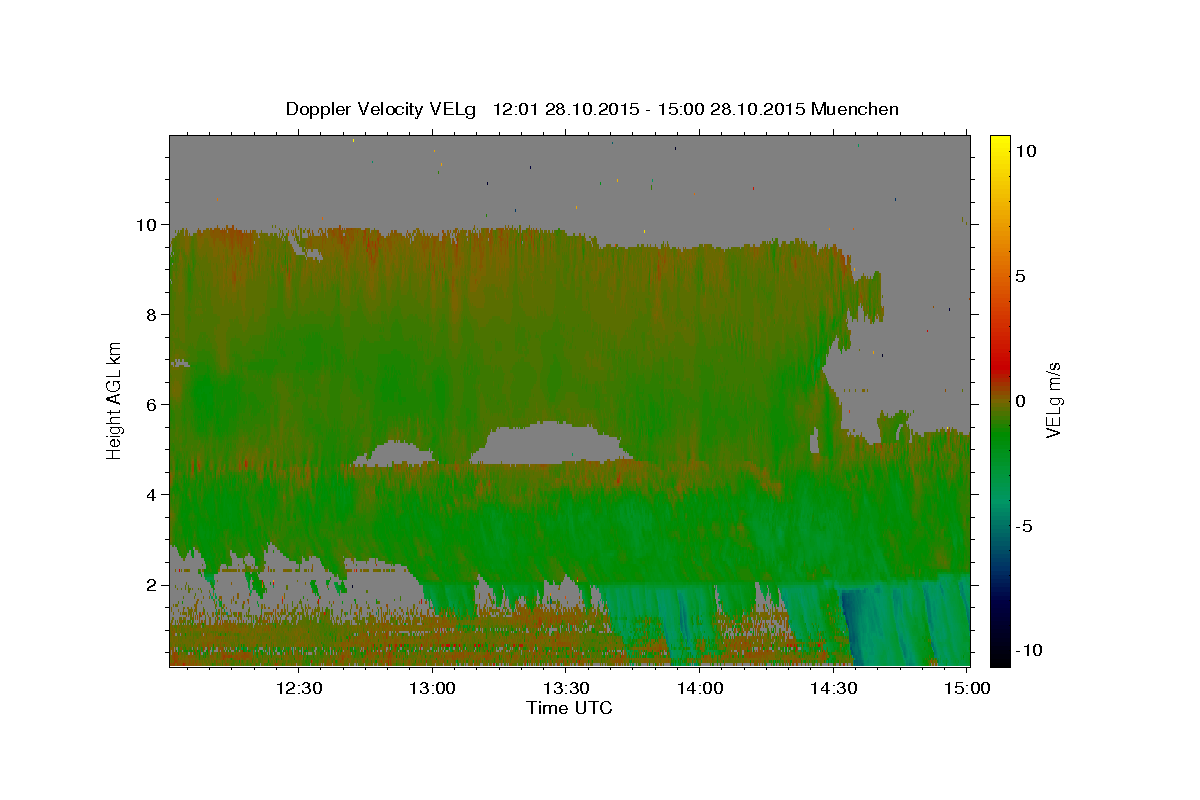1200x800 pixels.
Task: Click colorbar value -10 label
Action: click(x=1028, y=650)
